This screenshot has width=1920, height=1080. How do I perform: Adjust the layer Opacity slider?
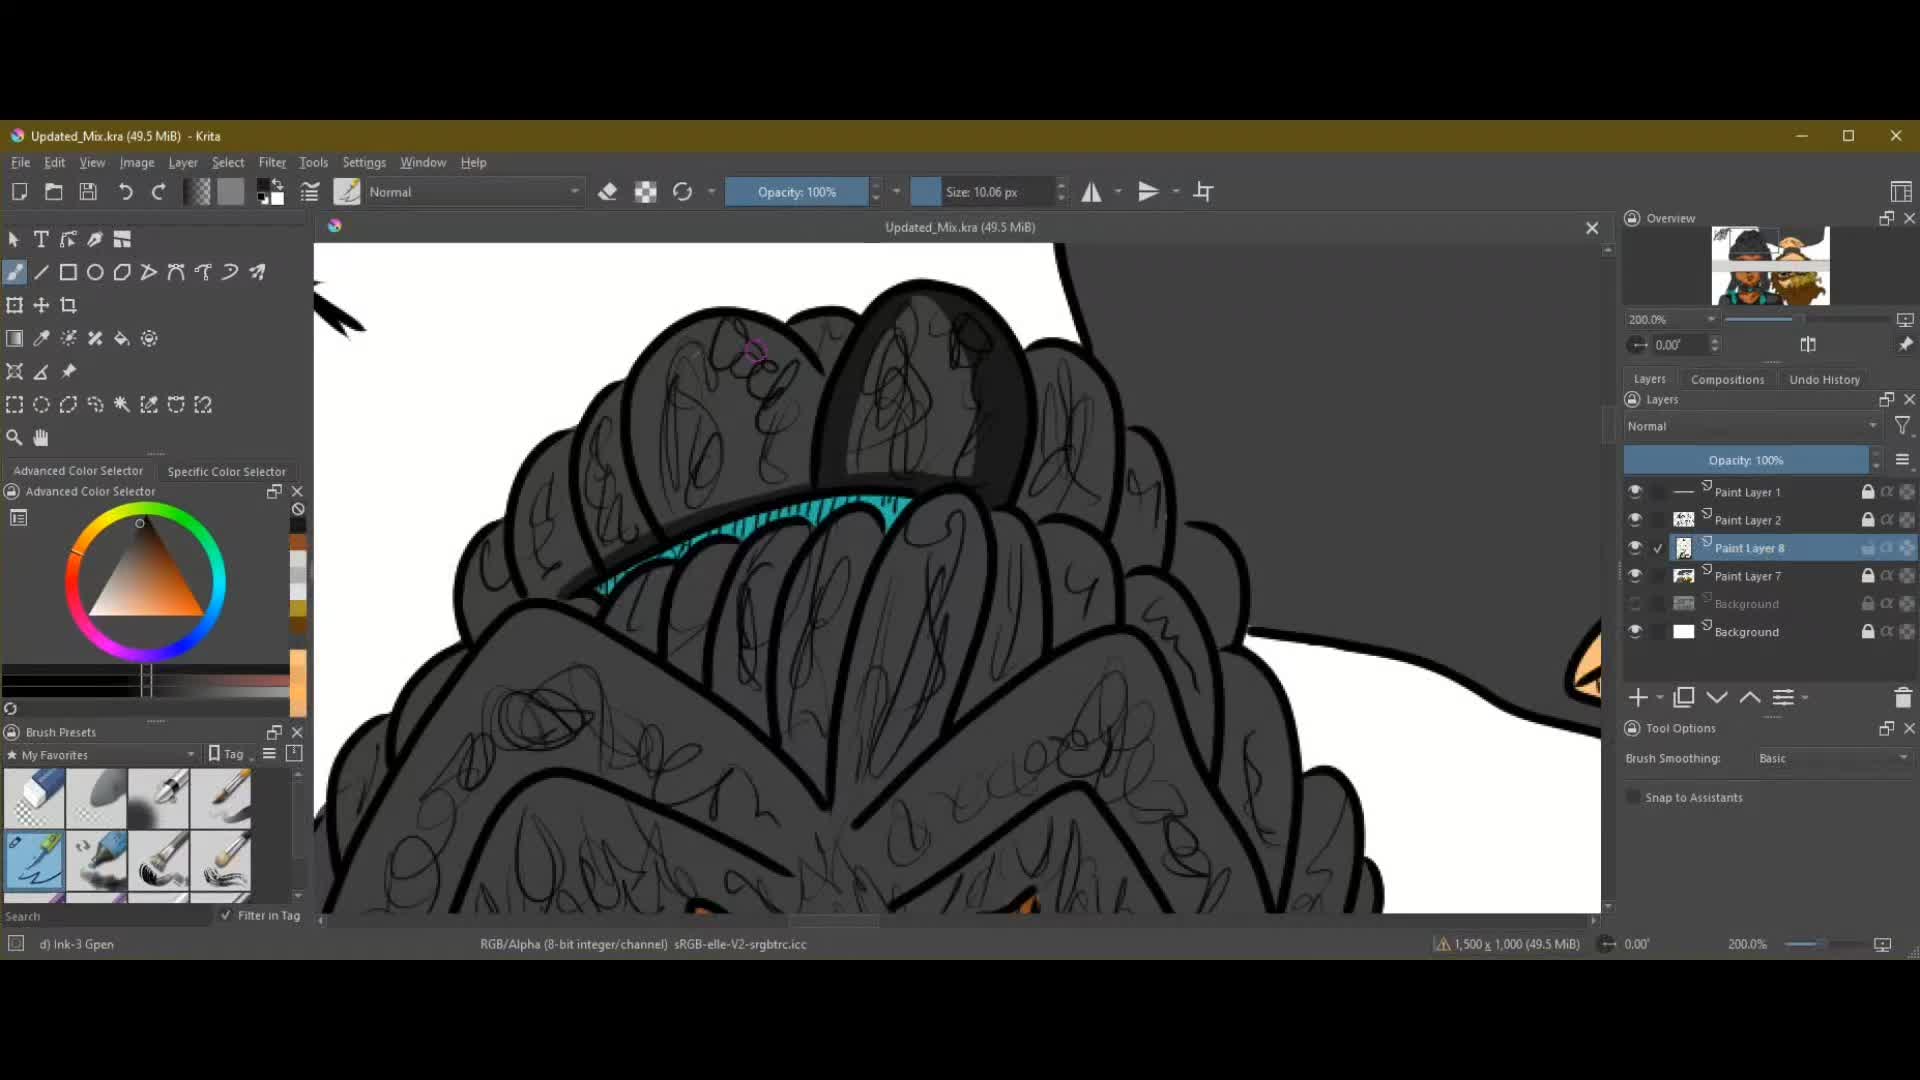click(x=1746, y=460)
